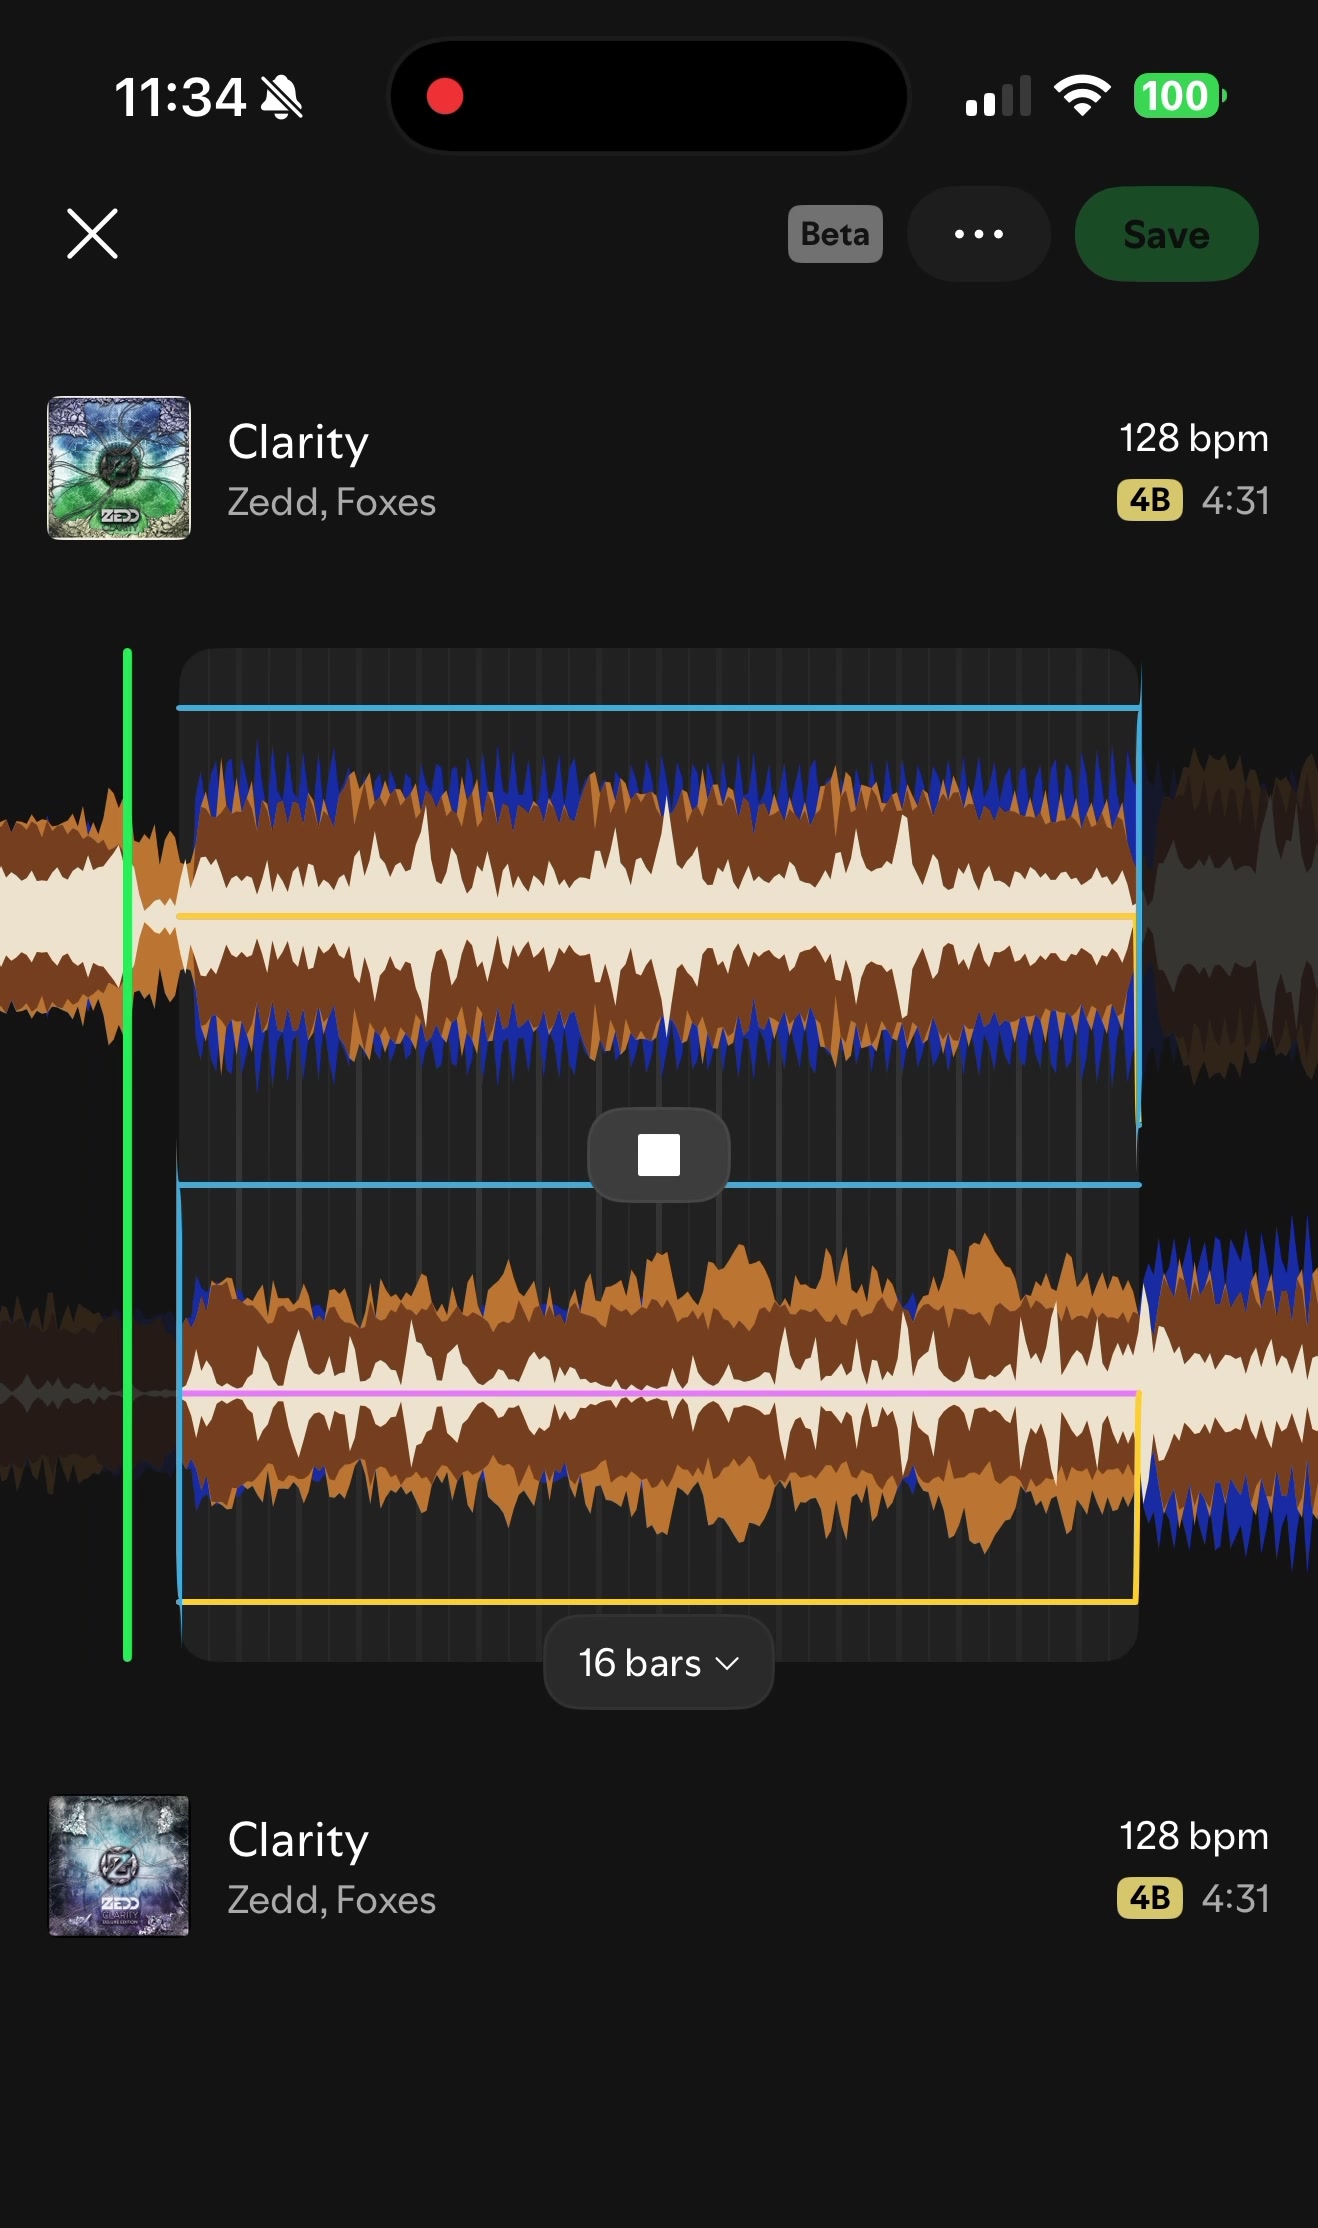Viewport: 1318px width, 2228px height.
Task: Tap the bottom Clarity deluxe album artwork
Action: point(119,1866)
